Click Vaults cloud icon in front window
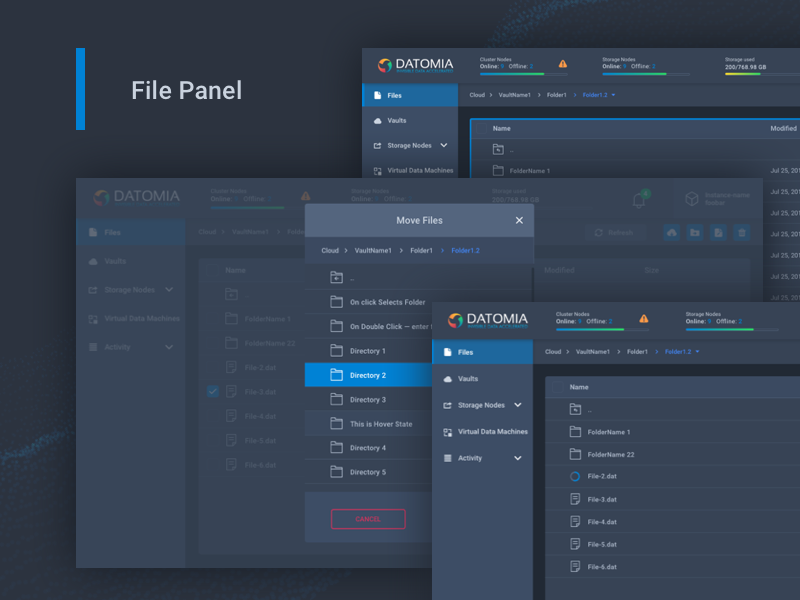The image size is (800, 600). pos(447,379)
